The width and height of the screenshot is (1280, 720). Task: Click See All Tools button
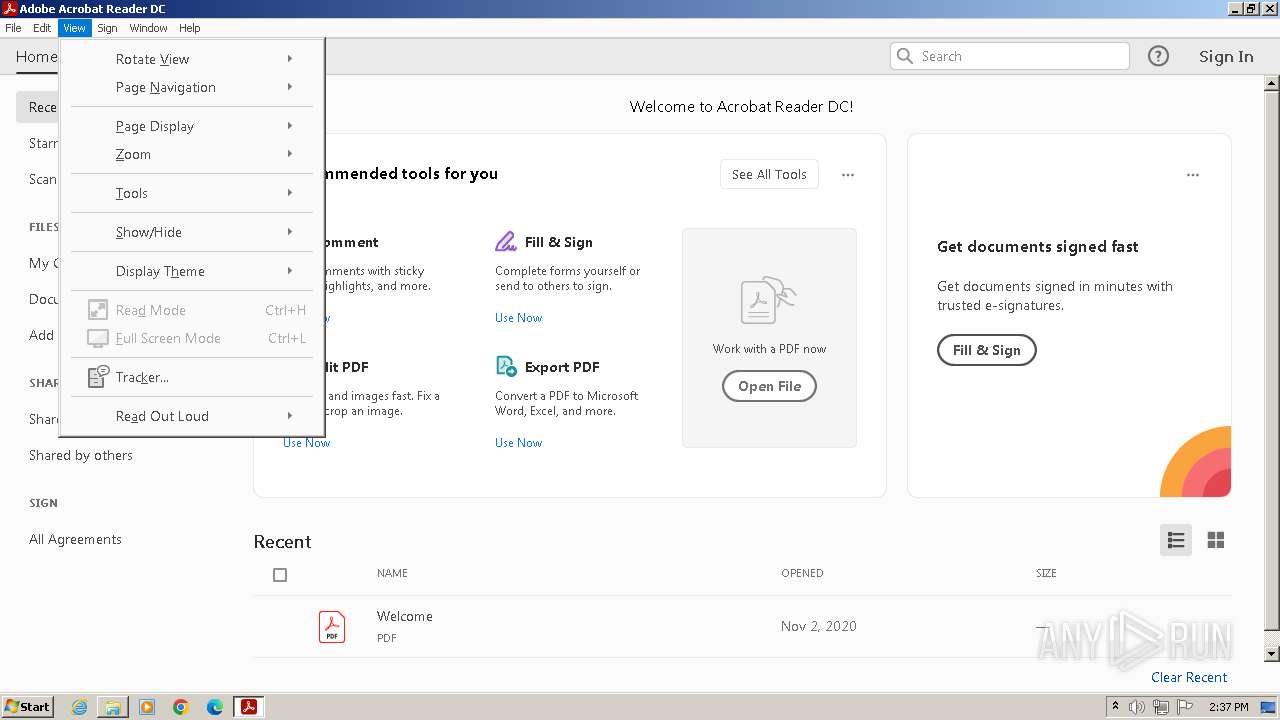click(x=769, y=174)
